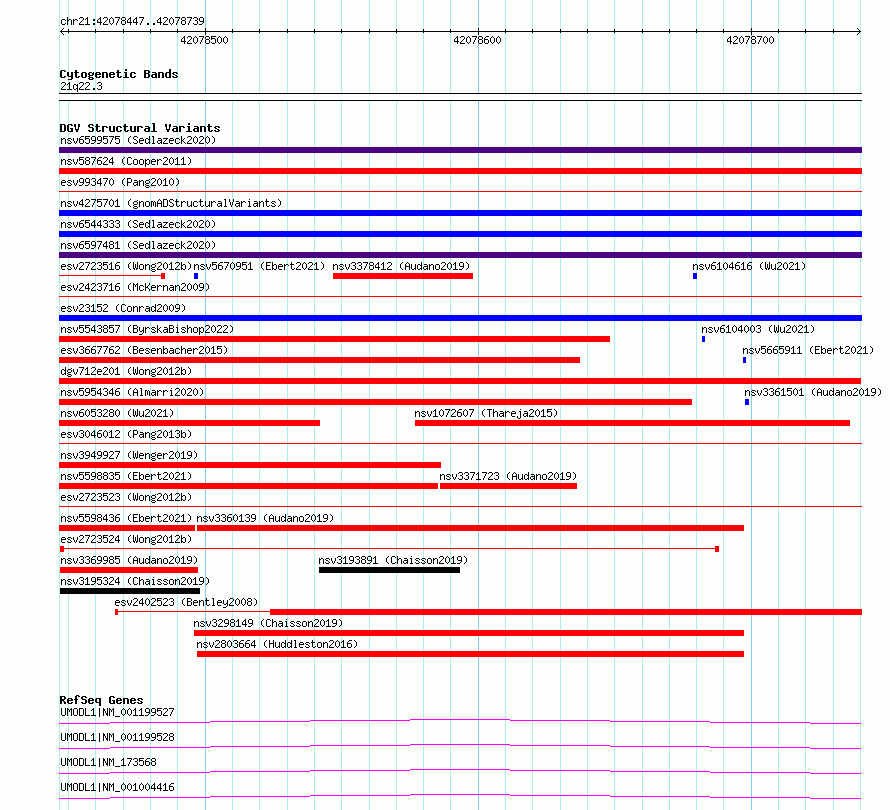Open the esv2423716 (McKernan2009) label
Viewport: 890px width, 810px height.
point(135,287)
